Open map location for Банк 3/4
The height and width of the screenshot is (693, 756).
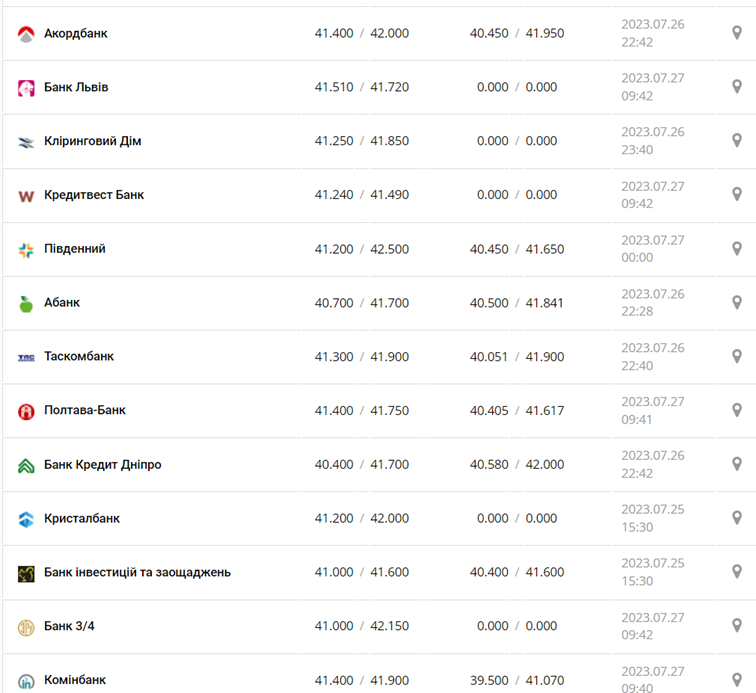click(x=737, y=626)
